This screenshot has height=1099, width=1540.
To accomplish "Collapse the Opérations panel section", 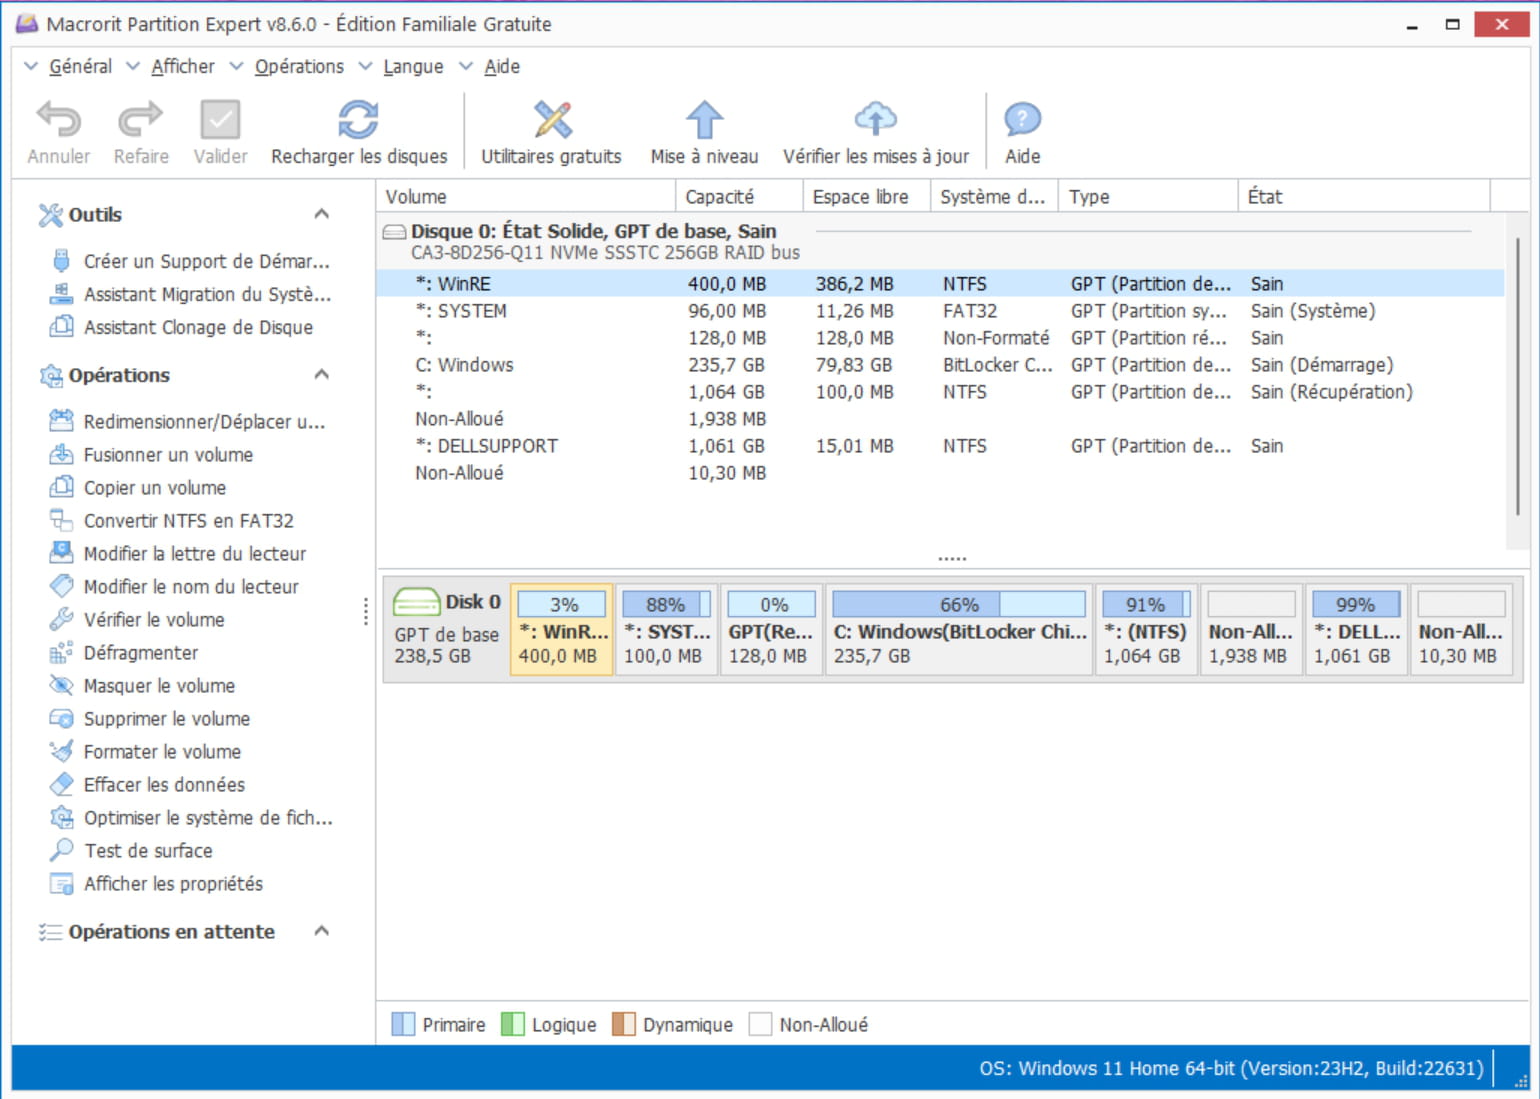I will pos(322,375).
